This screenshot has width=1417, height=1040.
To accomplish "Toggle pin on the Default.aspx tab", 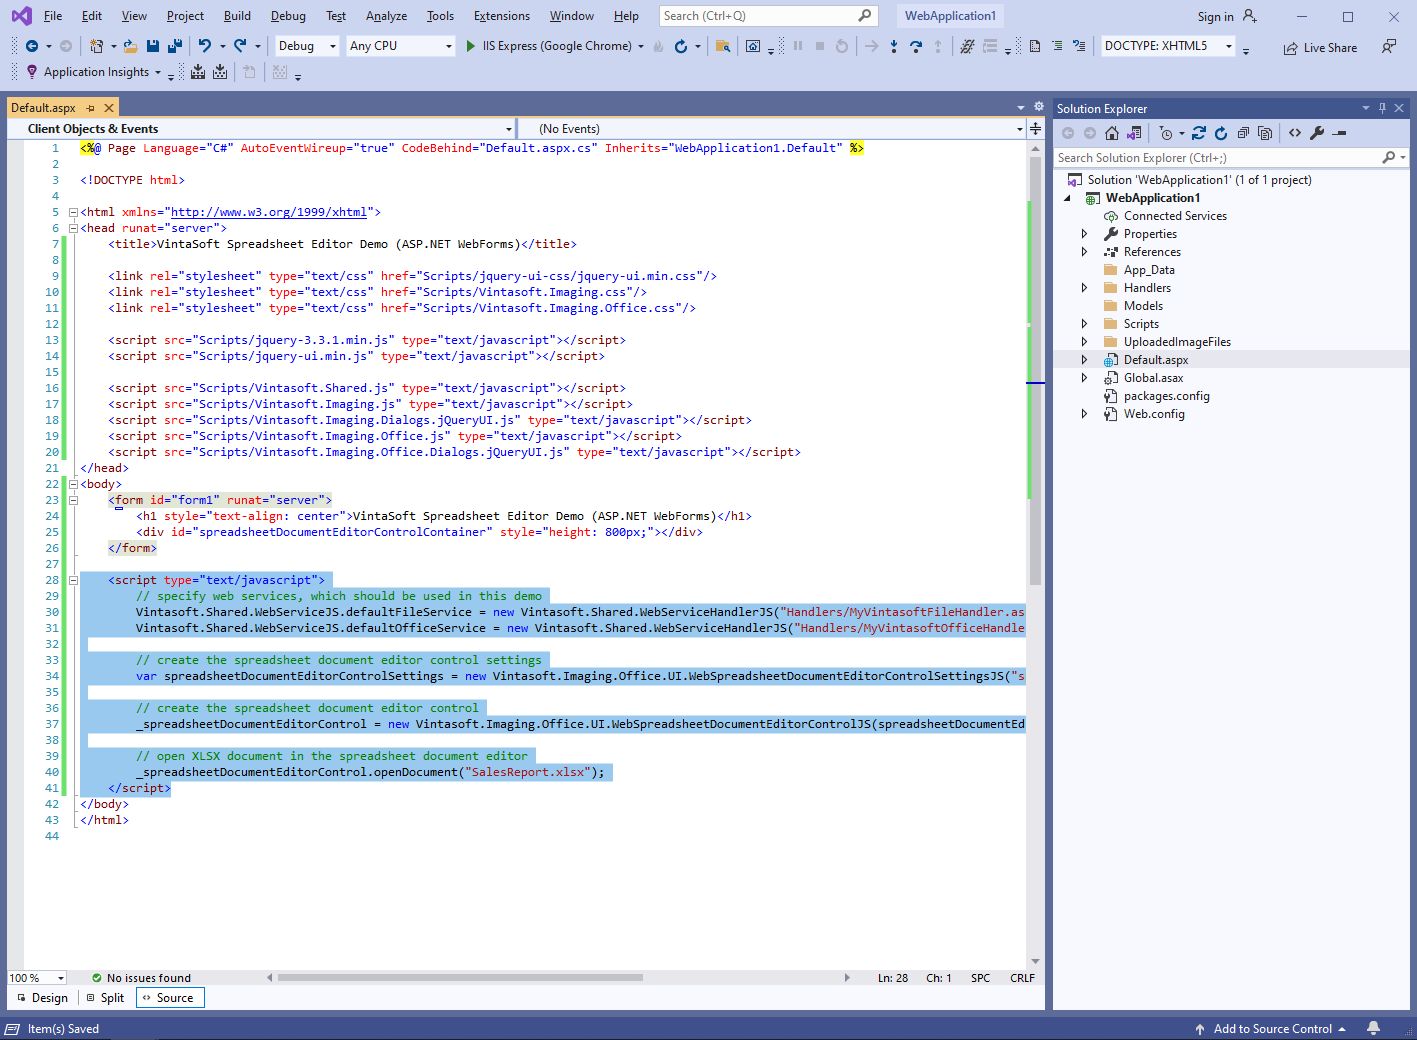I will 90,108.
